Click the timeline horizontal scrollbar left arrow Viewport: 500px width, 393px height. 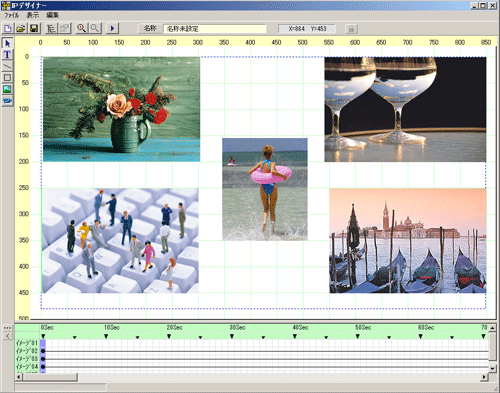tap(19, 377)
